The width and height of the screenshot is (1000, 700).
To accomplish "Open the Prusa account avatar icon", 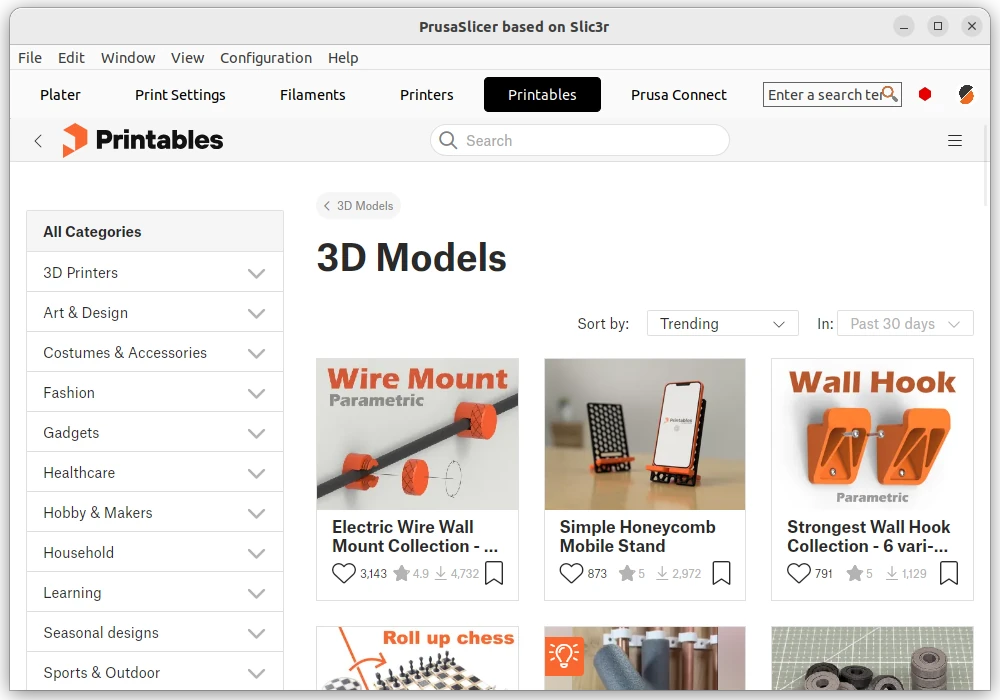I will pos(966,94).
